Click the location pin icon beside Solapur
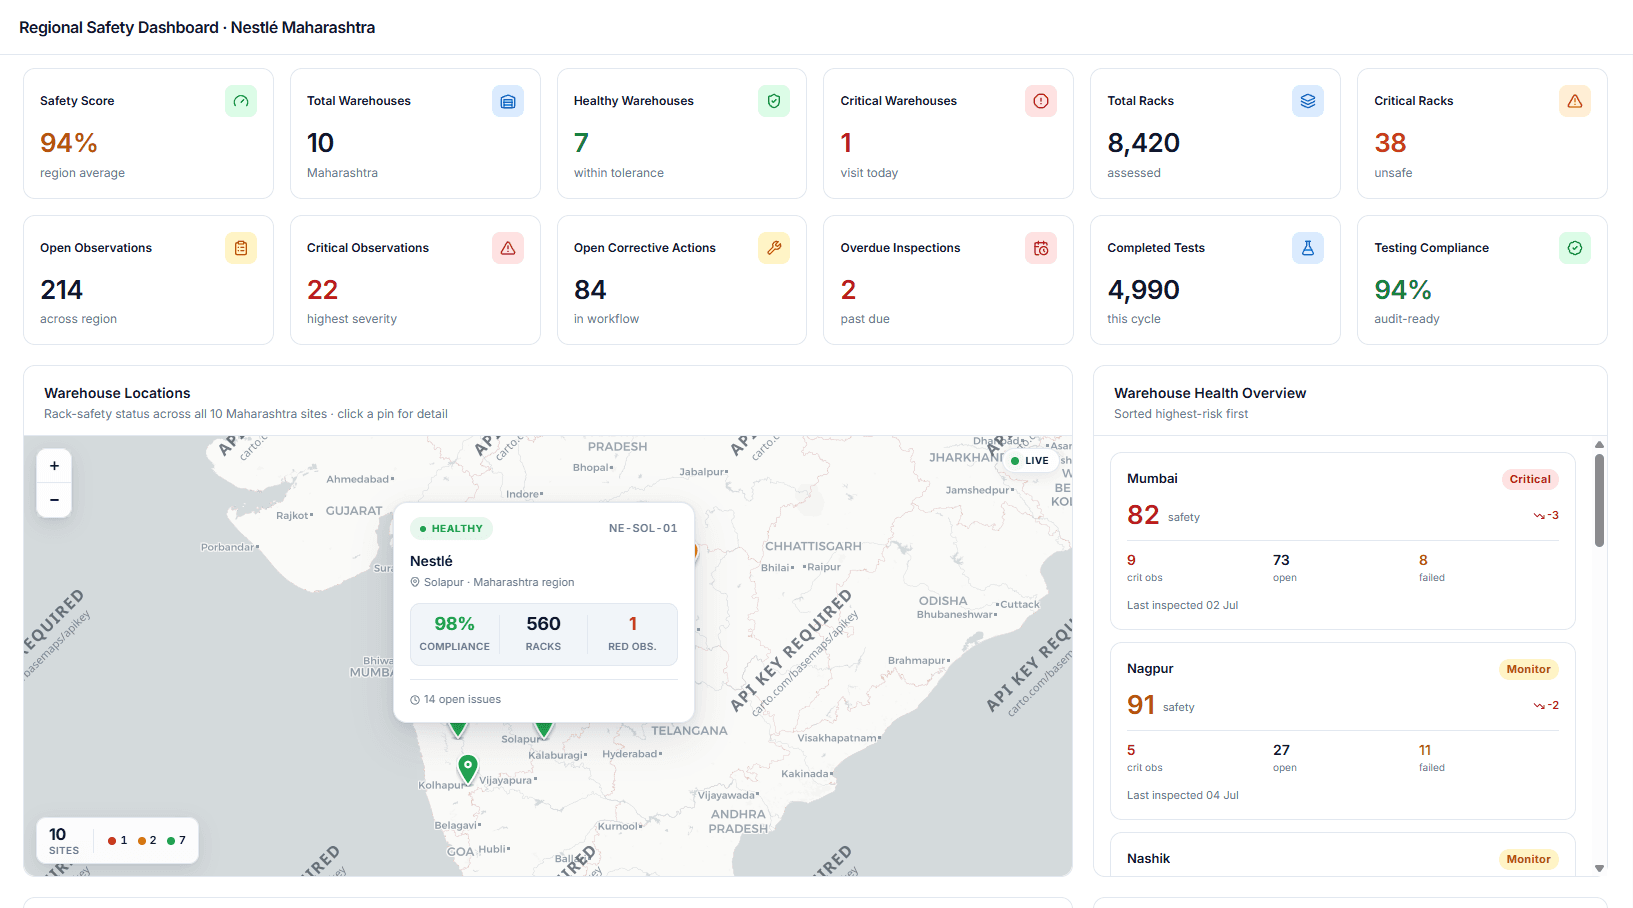This screenshot has width=1633, height=908. click(x=415, y=582)
